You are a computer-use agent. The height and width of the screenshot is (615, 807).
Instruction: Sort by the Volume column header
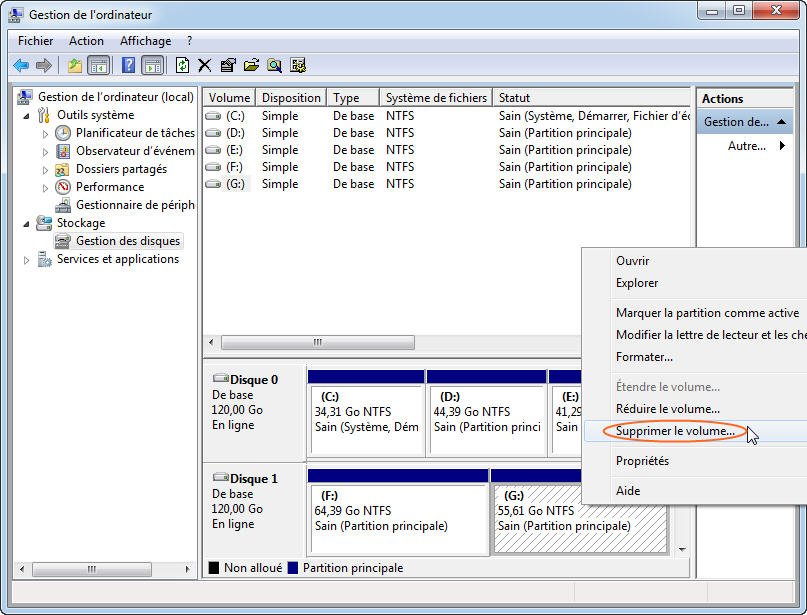click(230, 98)
